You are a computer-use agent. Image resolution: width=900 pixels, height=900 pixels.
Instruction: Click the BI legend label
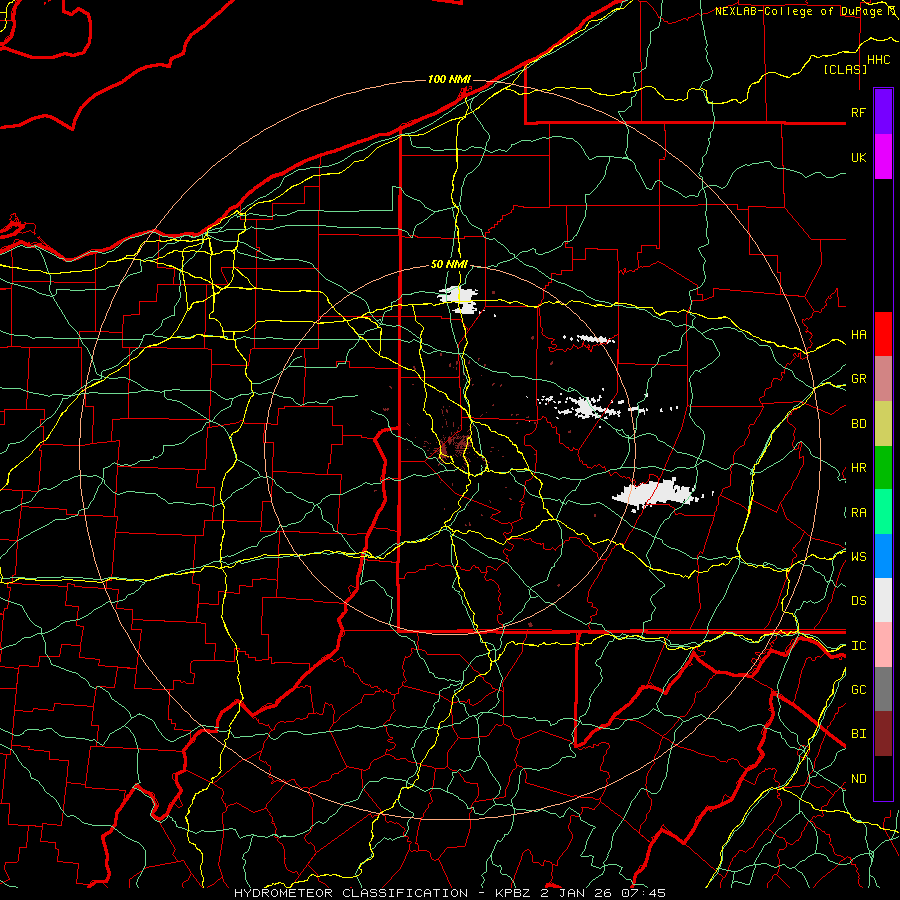(858, 734)
